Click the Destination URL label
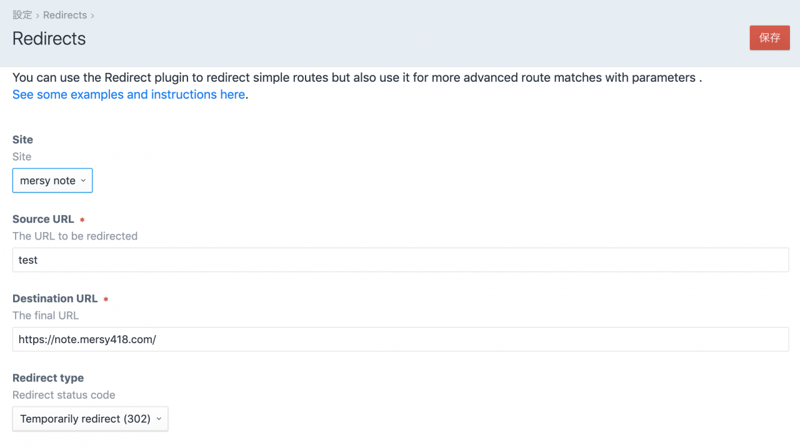The image size is (800, 448). click(55, 298)
